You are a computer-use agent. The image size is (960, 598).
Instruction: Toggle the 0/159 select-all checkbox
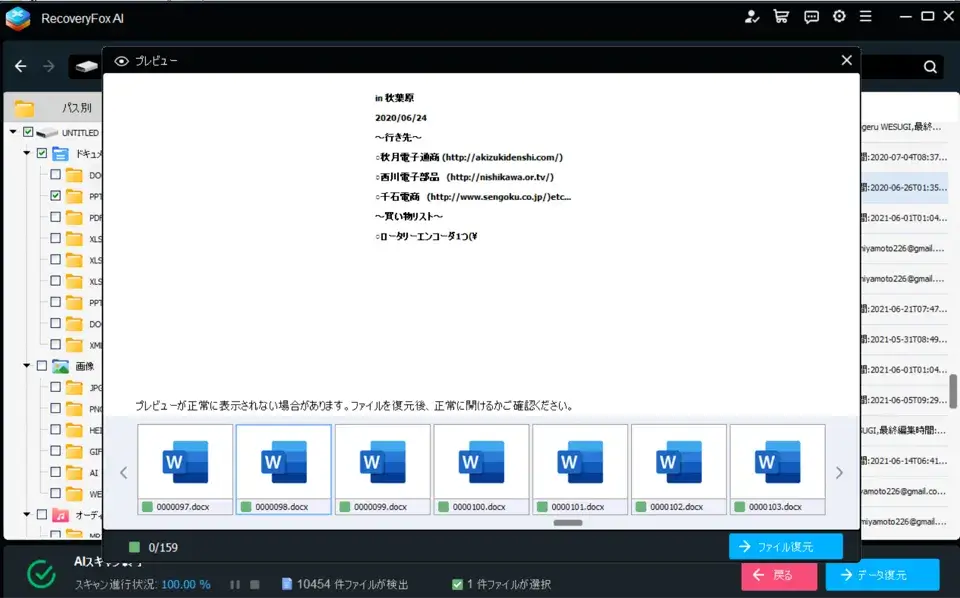(x=135, y=547)
